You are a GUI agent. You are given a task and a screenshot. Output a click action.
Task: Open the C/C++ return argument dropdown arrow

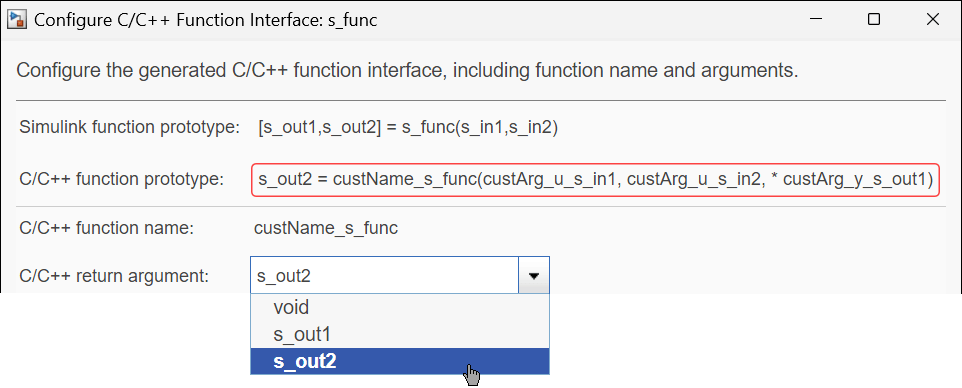[x=534, y=276]
